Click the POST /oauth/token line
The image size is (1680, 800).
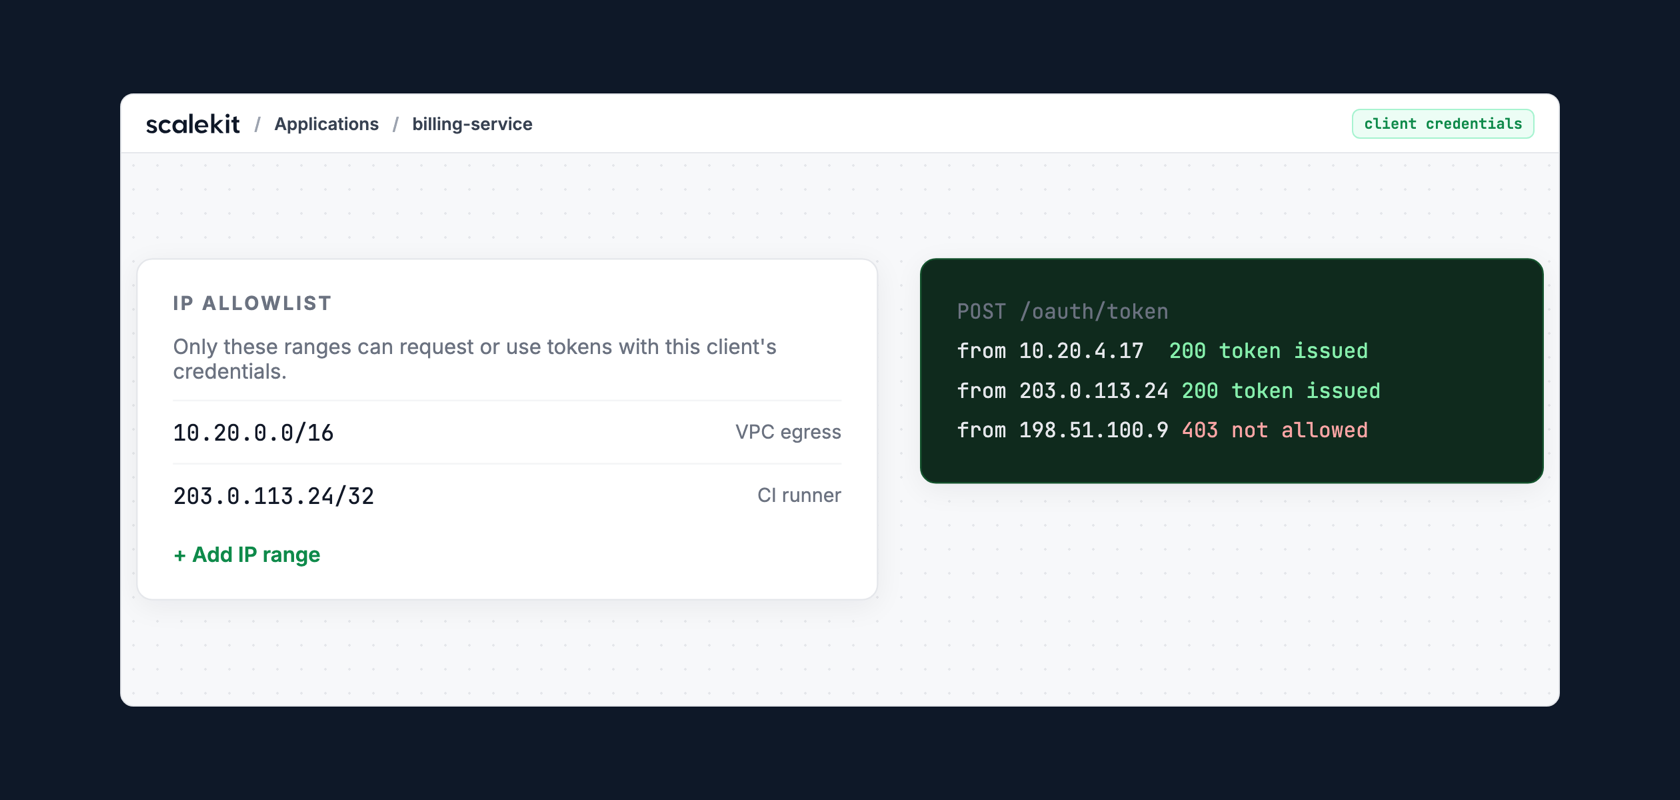click(x=1062, y=312)
